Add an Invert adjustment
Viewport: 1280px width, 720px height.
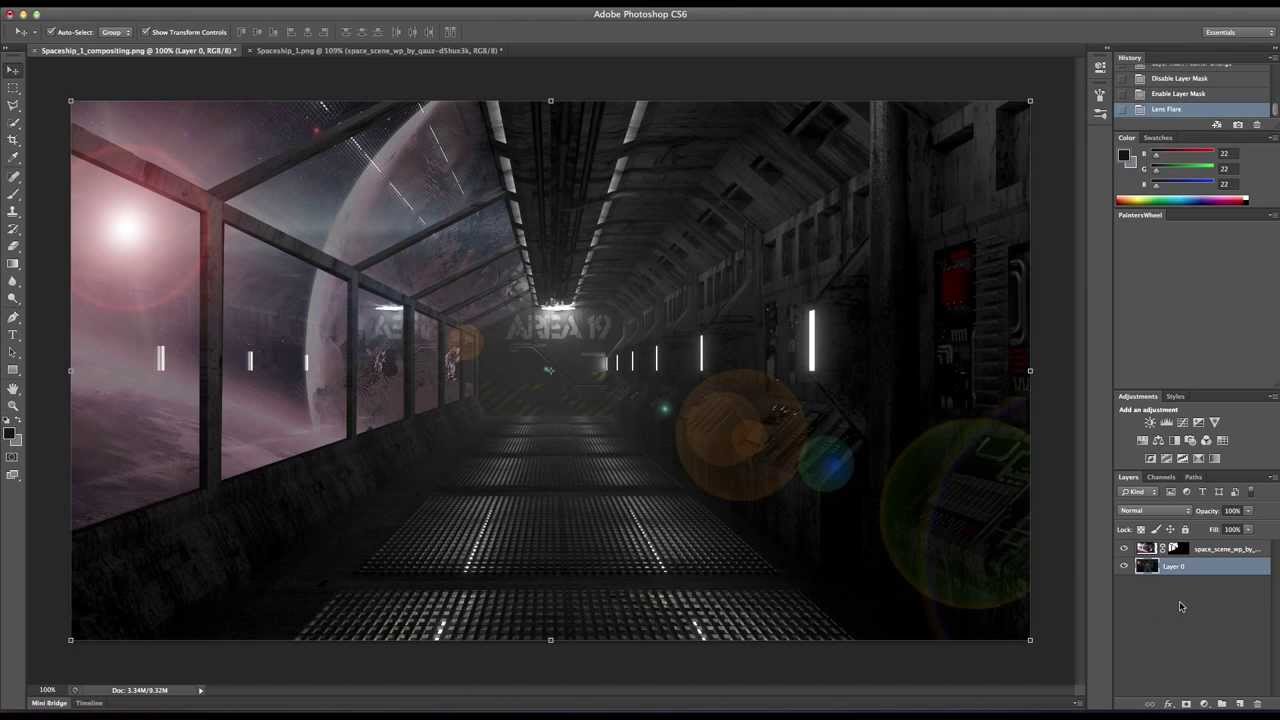coord(1150,459)
